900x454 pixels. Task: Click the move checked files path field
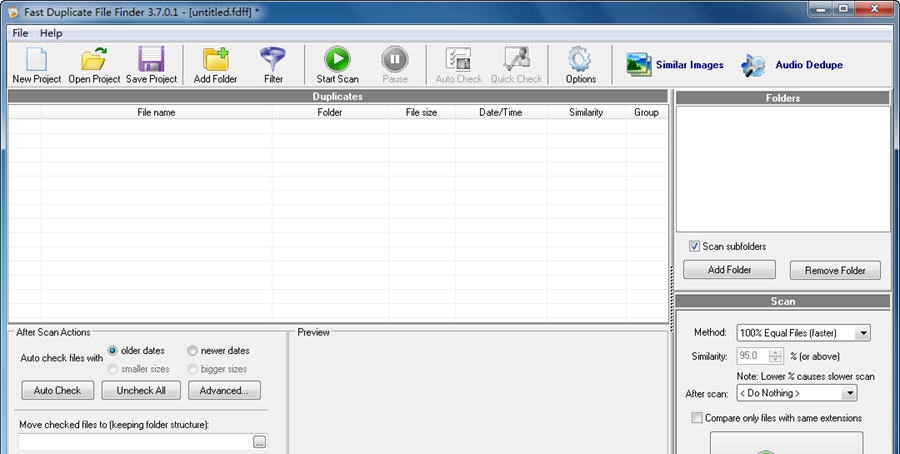[x=136, y=442]
